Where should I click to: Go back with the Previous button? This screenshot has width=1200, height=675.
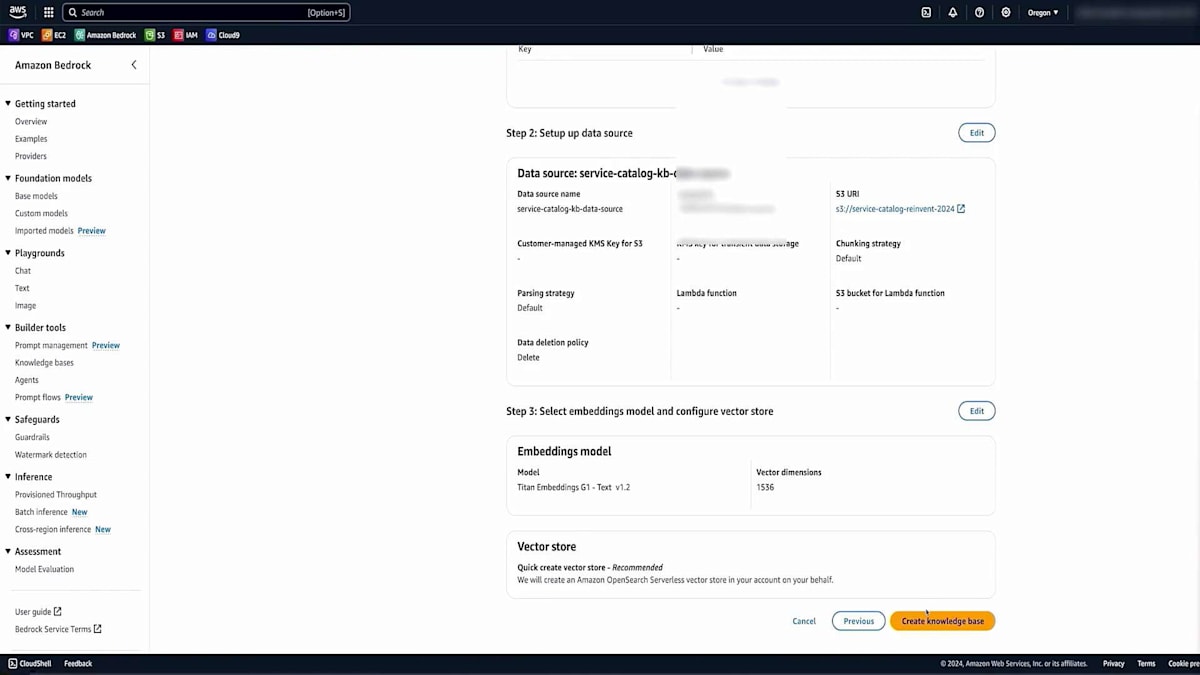[859, 621]
